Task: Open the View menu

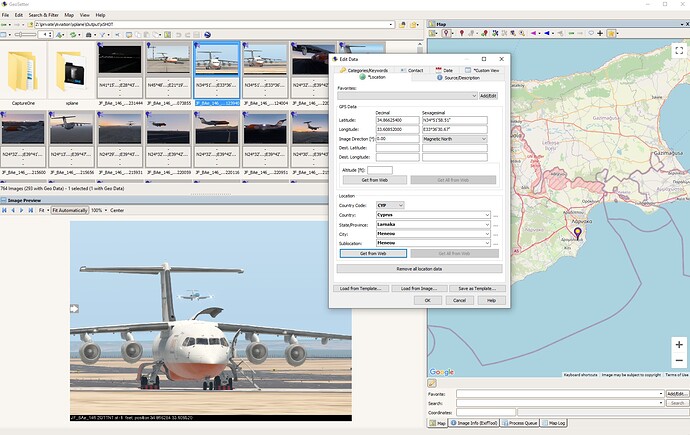Action: coord(84,15)
